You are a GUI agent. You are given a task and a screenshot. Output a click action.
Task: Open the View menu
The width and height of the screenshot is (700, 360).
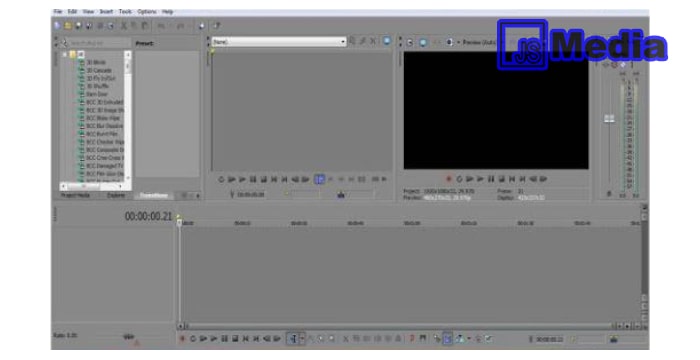click(88, 12)
